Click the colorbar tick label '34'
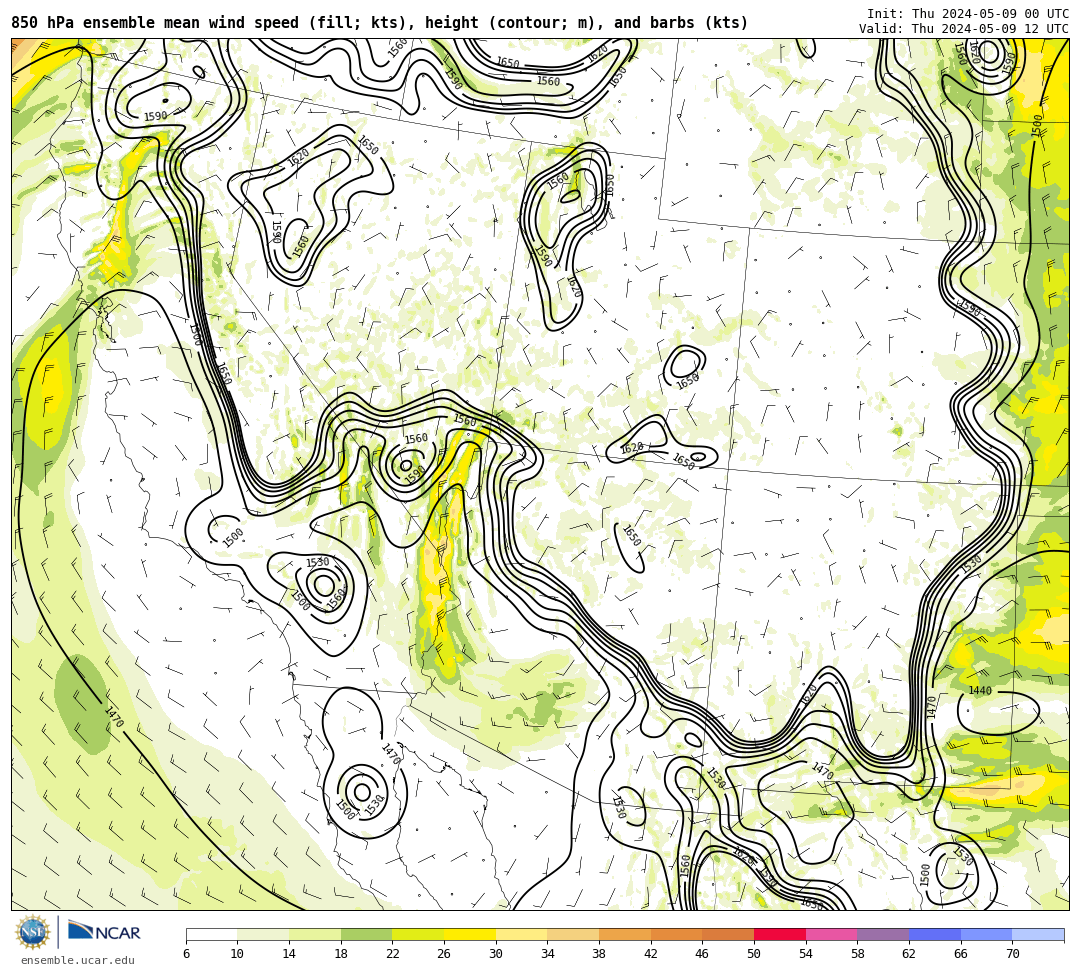The width and height of the screenshot is (1080, 973). pos(547,954)
